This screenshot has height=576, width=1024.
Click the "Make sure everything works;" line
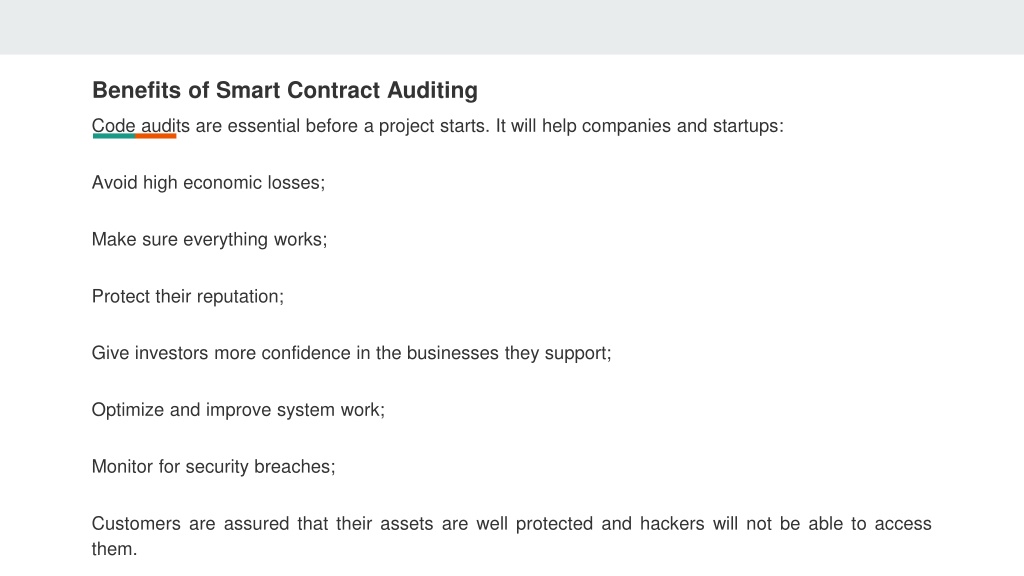tap(209, 240)
